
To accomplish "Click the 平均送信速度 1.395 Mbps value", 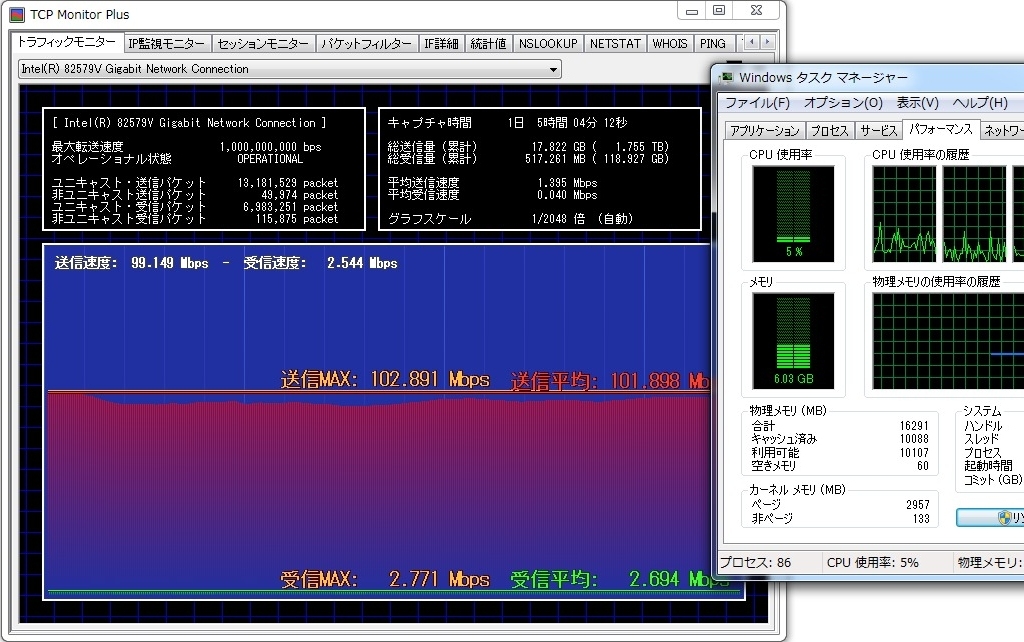I will 568,183.
